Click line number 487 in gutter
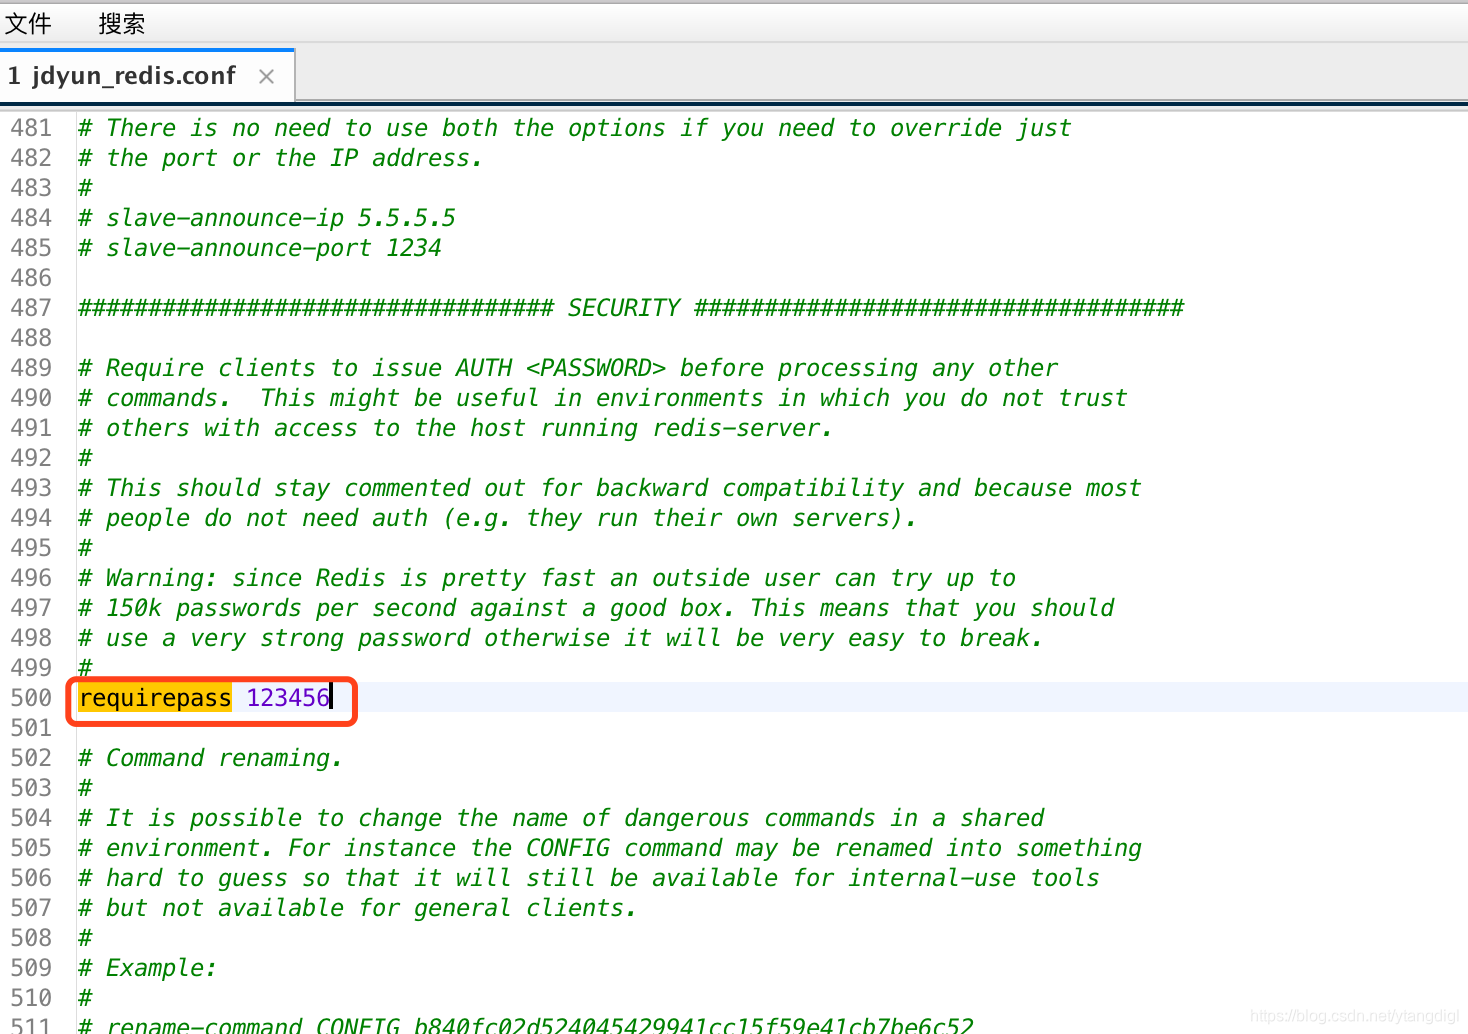Viewport: 1468px width, 1034px height. click(x=31, y=308)
